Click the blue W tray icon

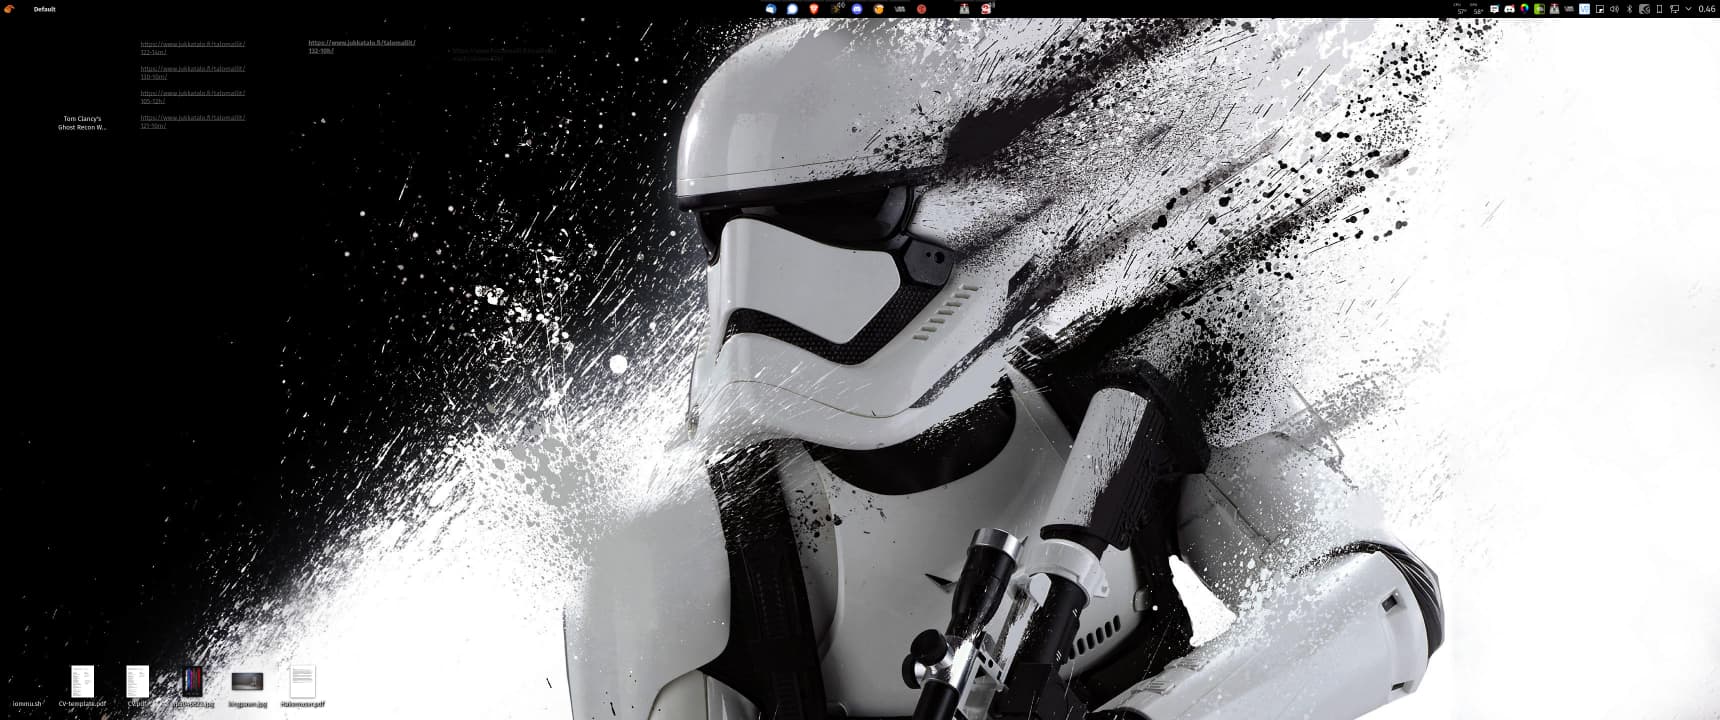[1584, 9]
